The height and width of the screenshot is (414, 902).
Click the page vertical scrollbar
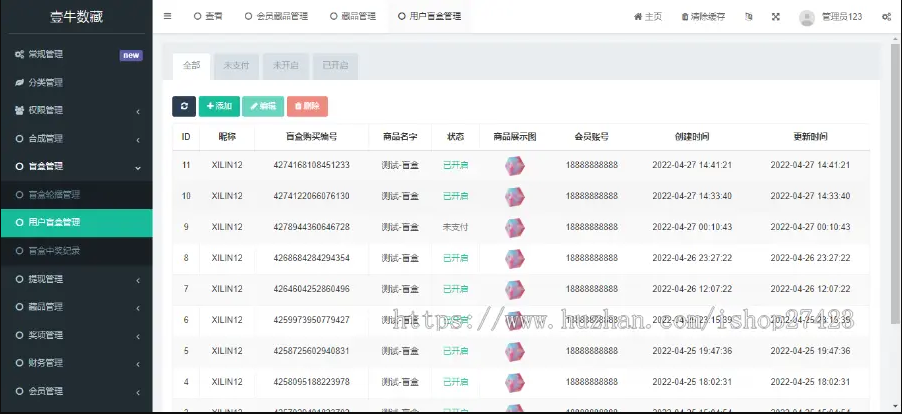[896, 184]
